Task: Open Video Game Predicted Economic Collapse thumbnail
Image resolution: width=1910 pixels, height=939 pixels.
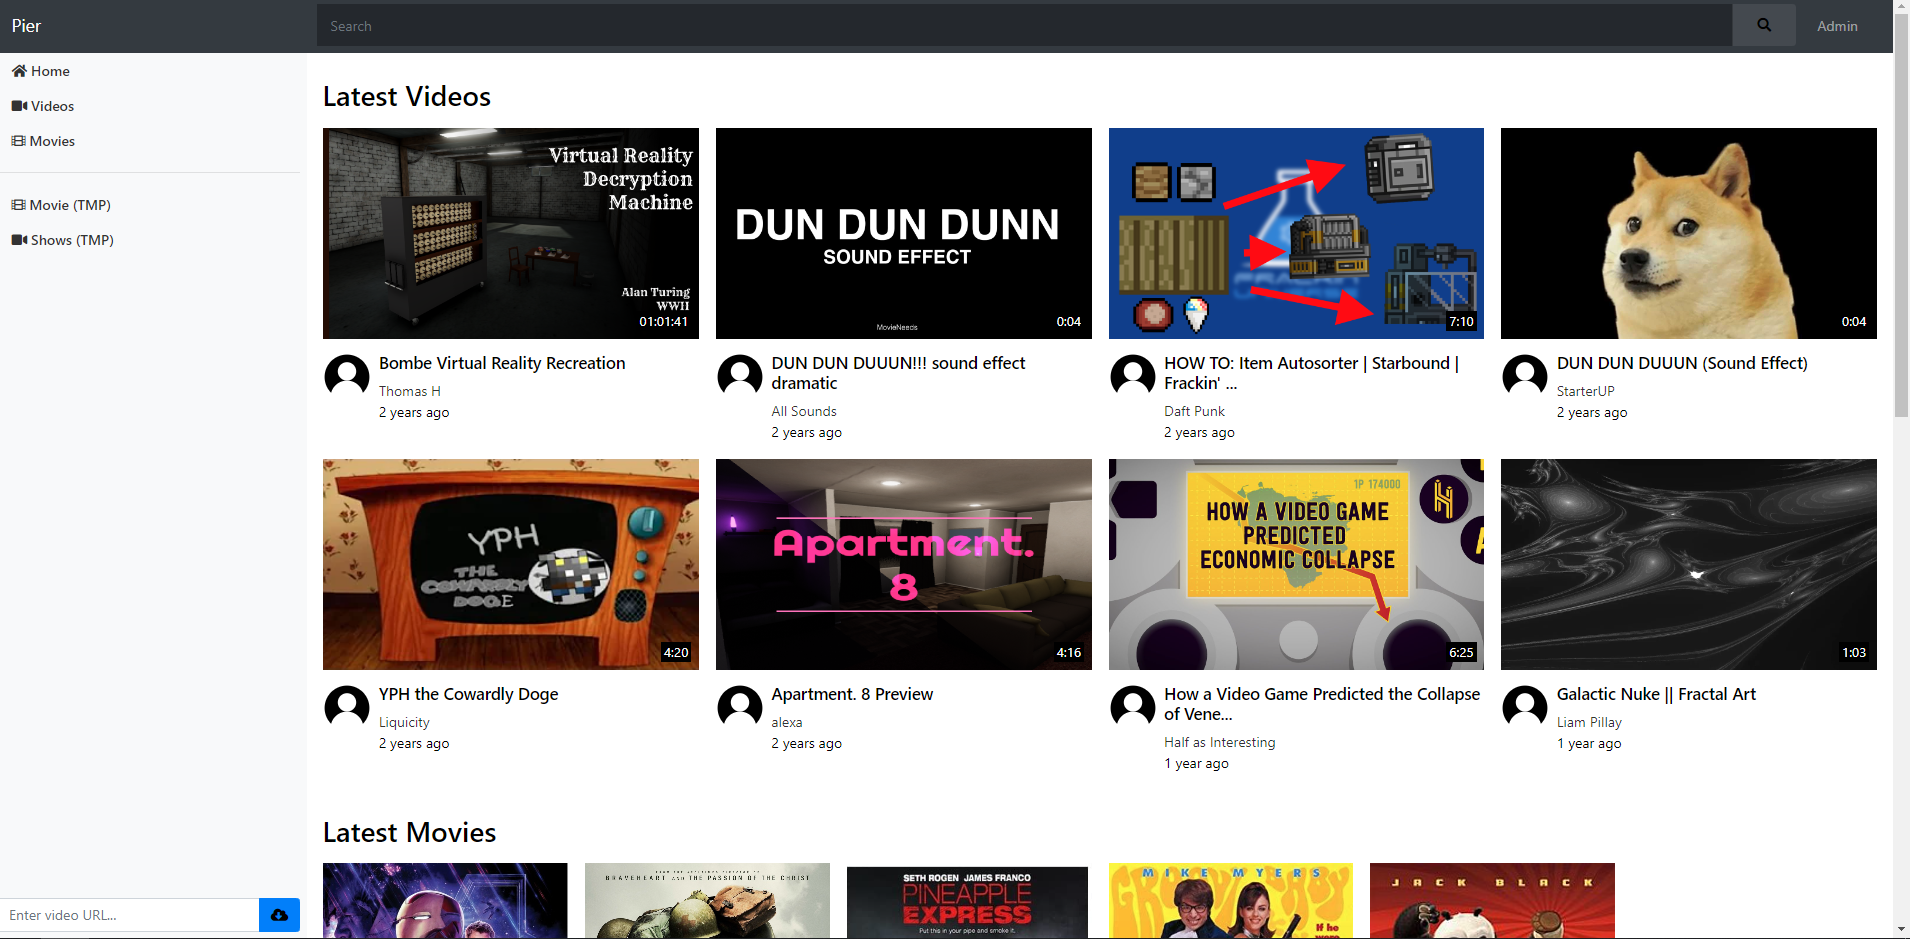Action: (1296, 564)
